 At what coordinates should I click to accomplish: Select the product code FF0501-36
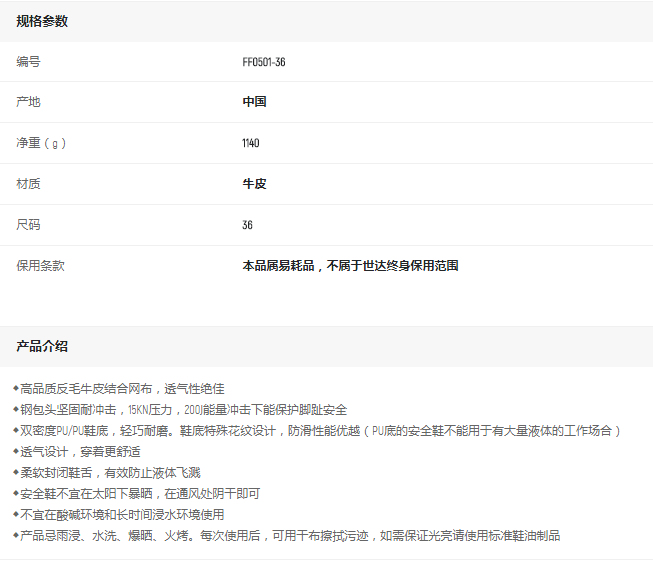point(264,62)
